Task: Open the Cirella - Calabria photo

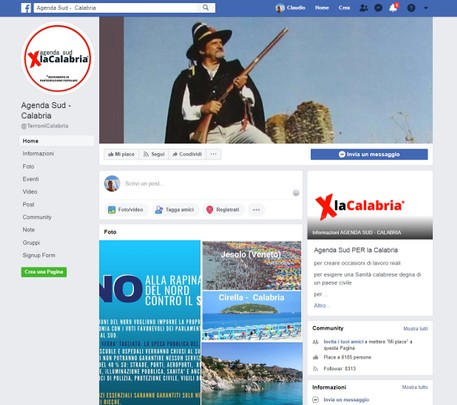Action: [252, 316]
